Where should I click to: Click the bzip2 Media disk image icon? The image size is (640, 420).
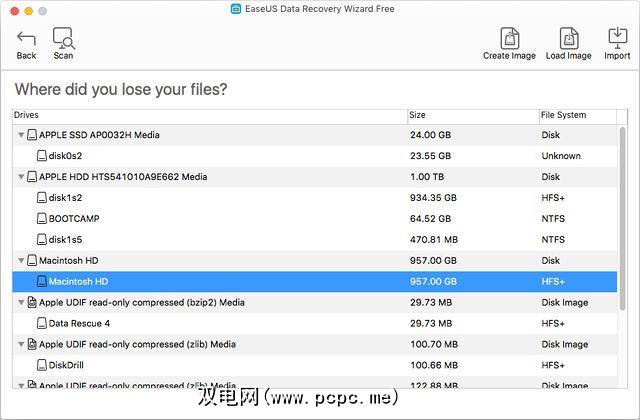click(32, 302)
